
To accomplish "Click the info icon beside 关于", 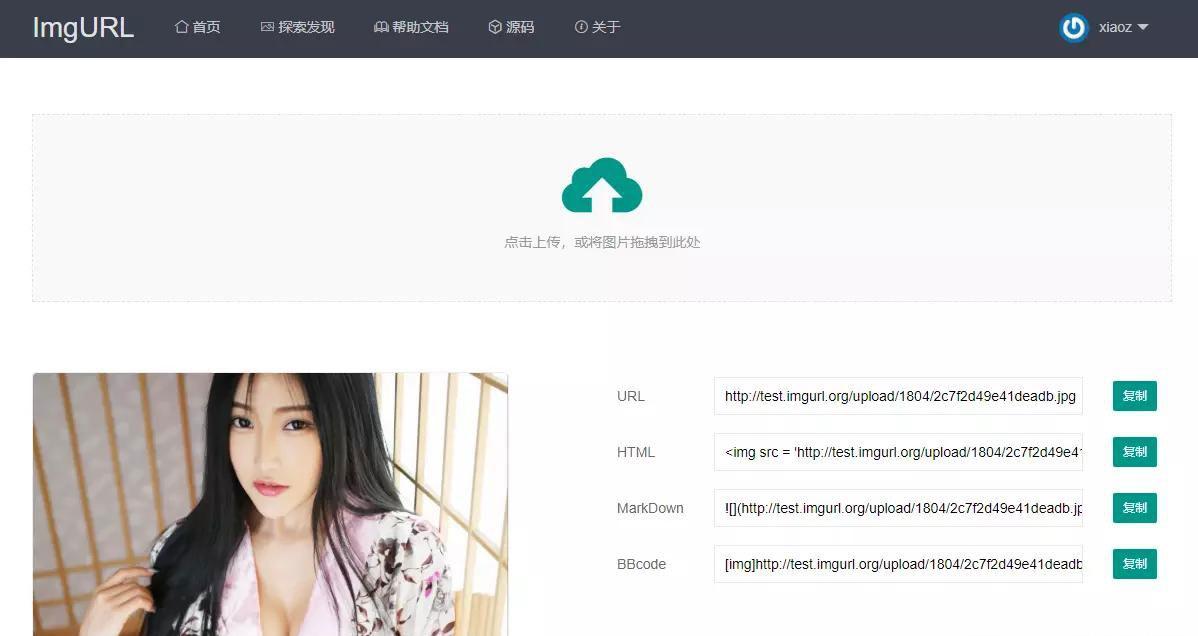I will 581,27.
